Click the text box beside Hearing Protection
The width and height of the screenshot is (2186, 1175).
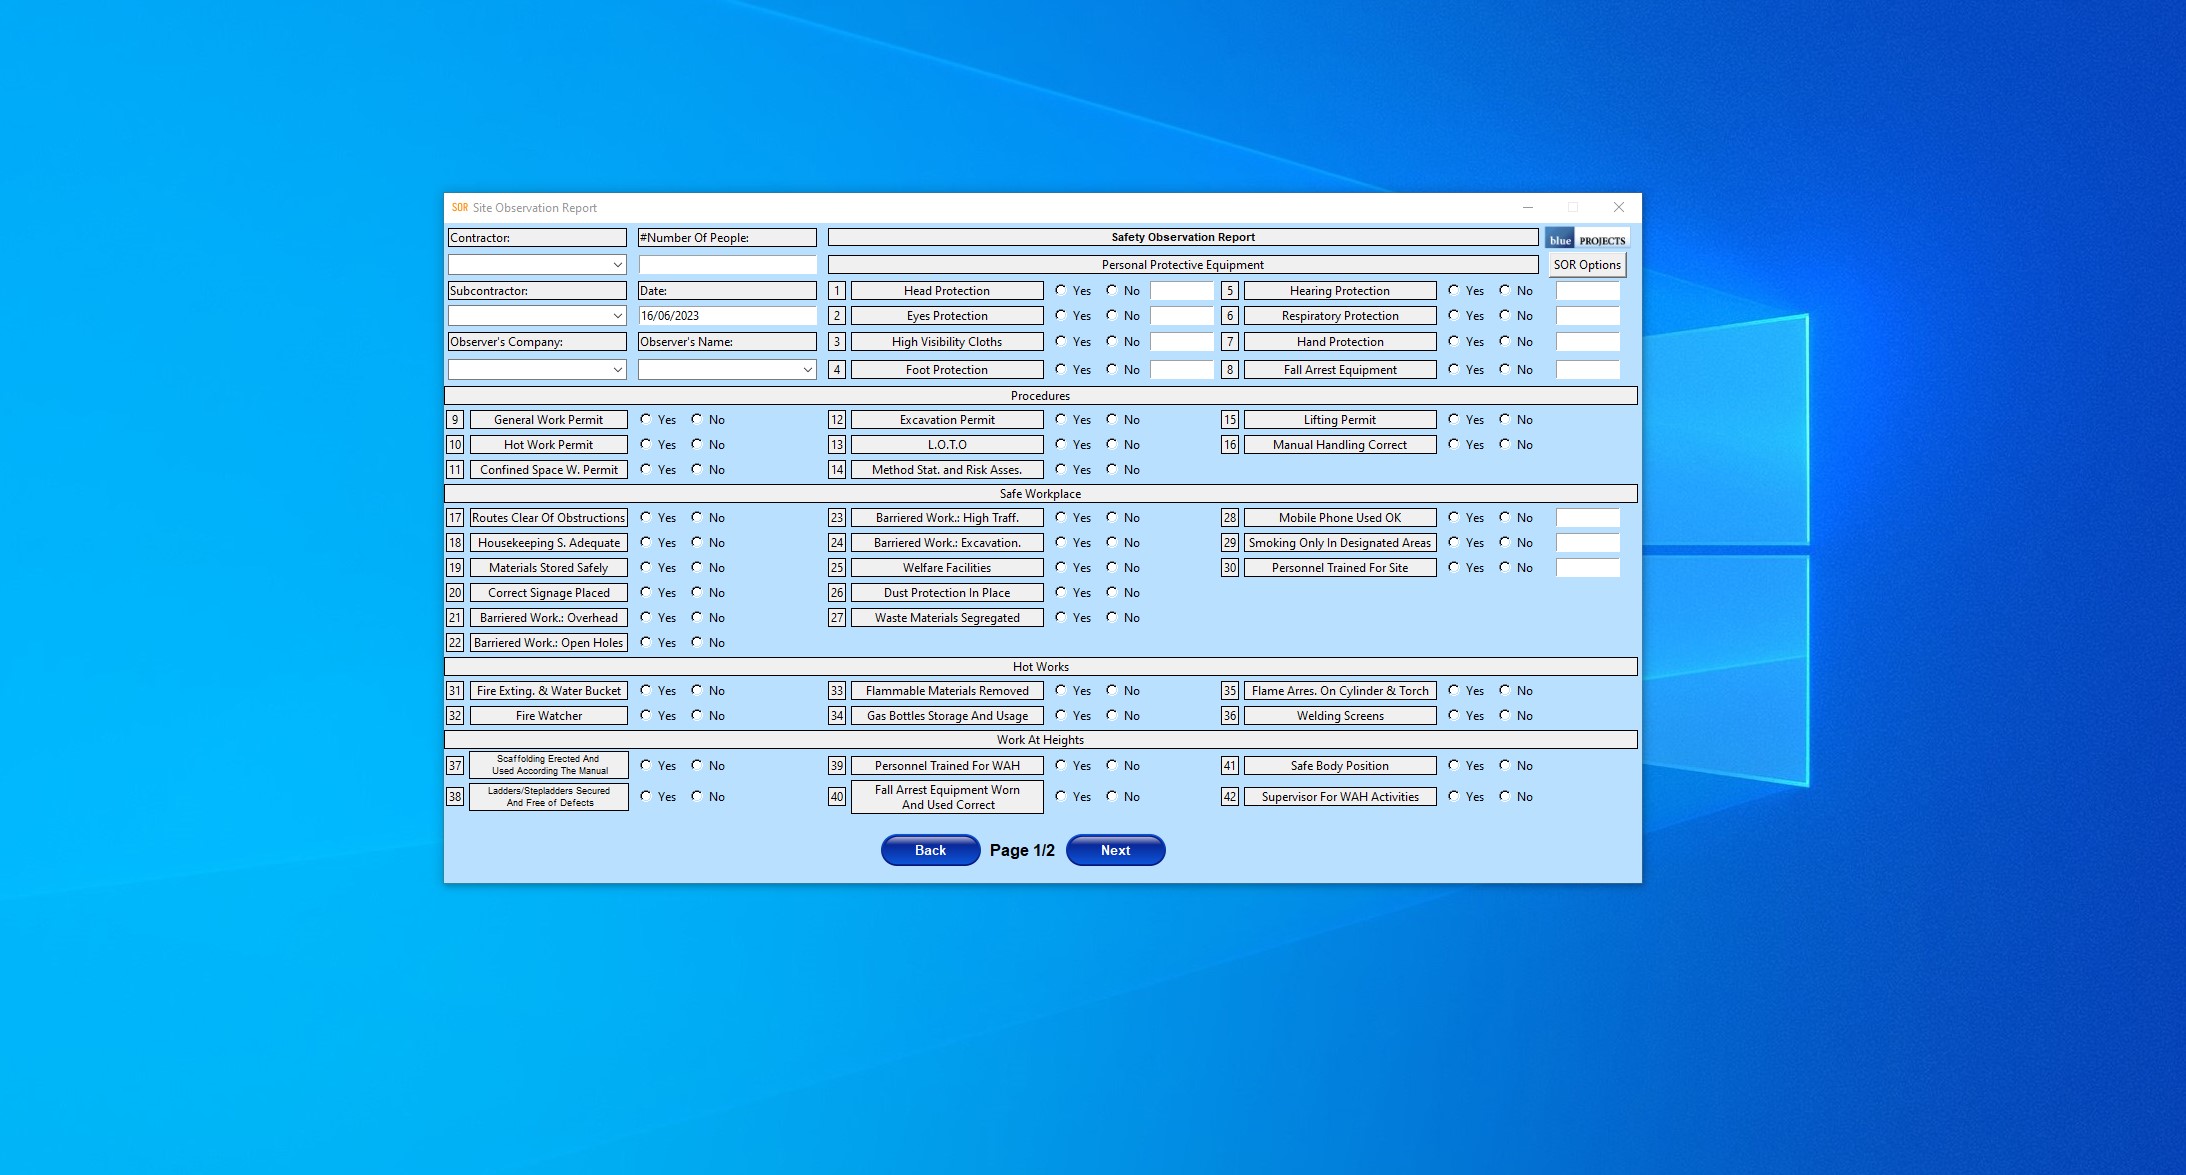pyautogui.click(x=1587, y=291)
